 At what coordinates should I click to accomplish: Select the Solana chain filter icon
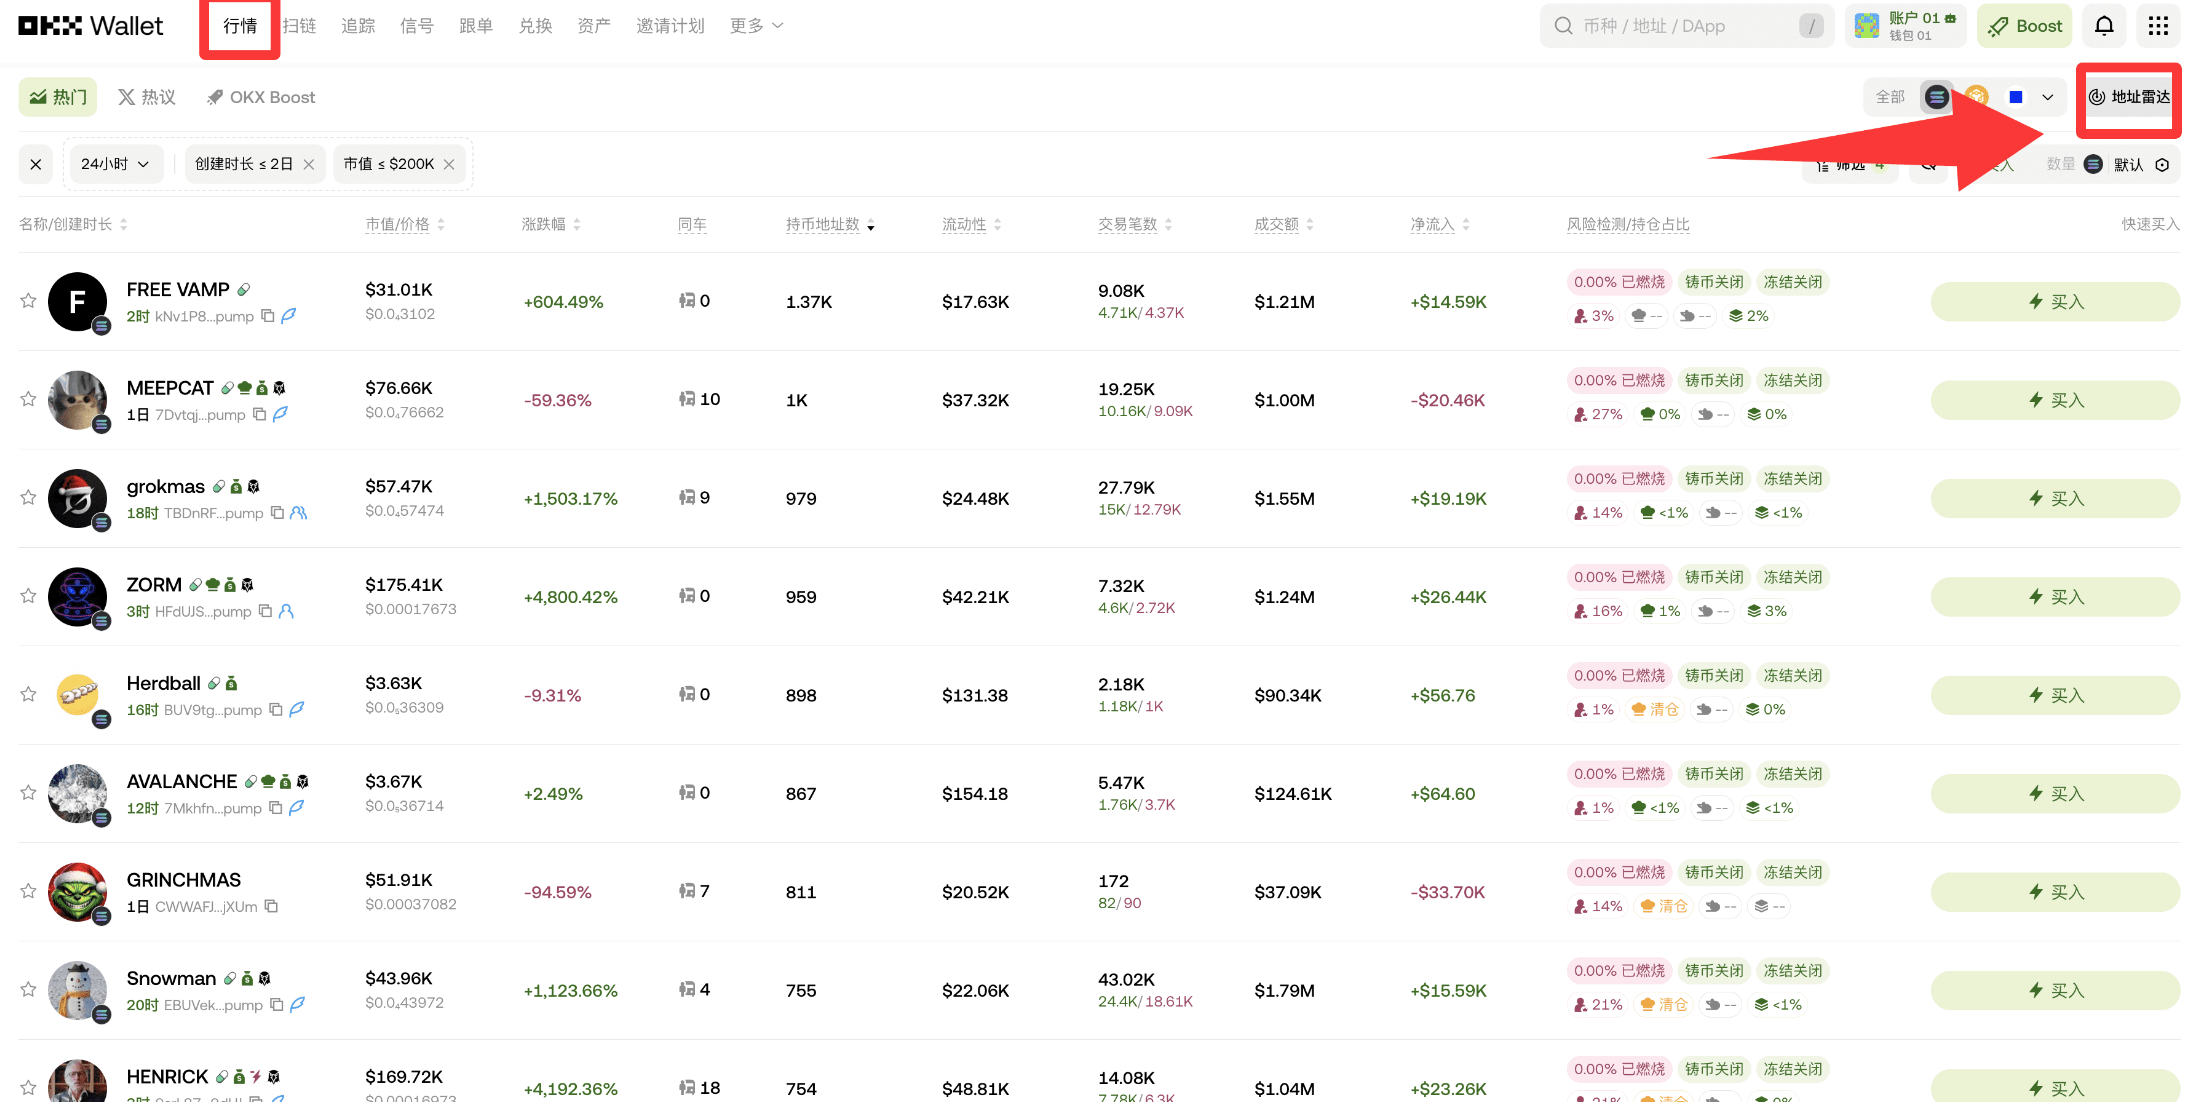[x=1936, y=97]
